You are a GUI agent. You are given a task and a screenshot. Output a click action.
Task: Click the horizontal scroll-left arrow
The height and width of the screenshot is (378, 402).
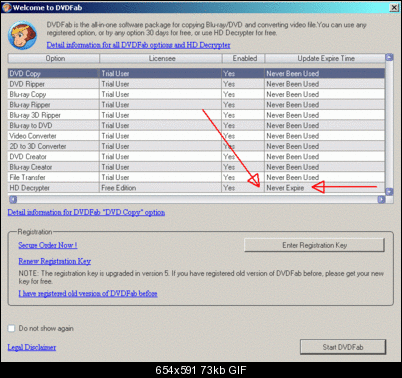[13, 200]
